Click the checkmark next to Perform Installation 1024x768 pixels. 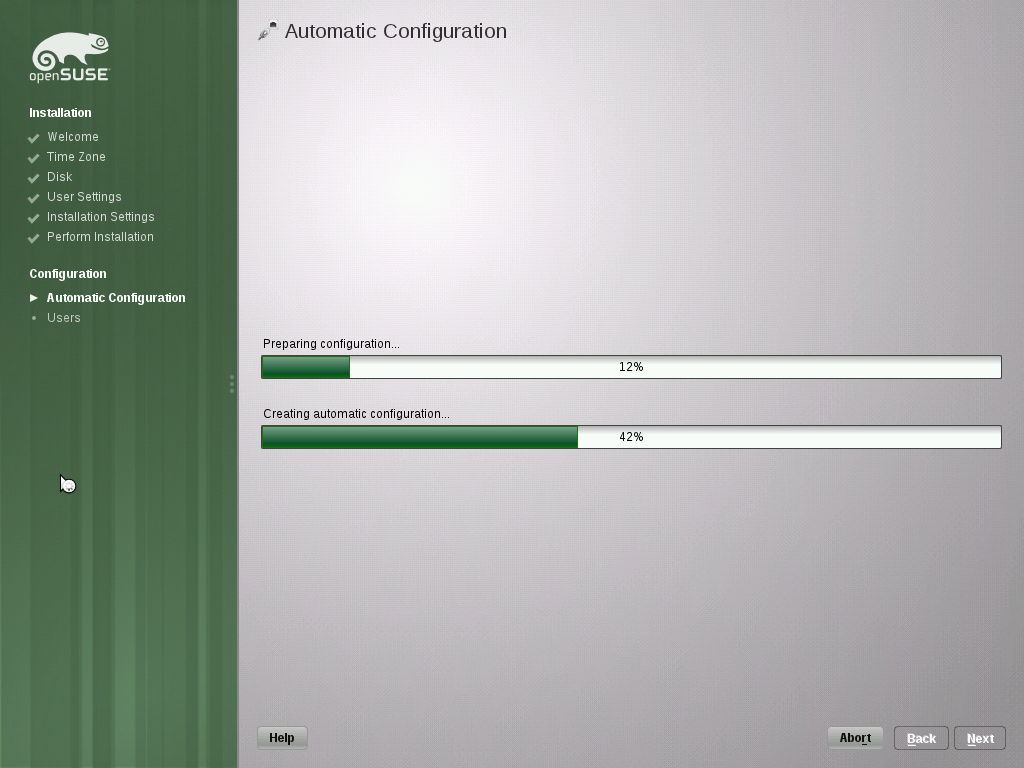tap(33, 237)
